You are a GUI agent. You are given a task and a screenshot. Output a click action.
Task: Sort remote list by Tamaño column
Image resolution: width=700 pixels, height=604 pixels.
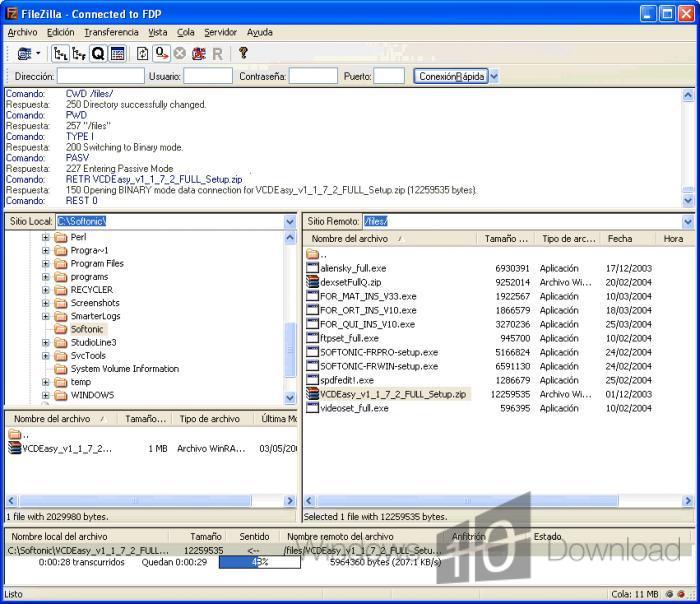tap(506, 239)
